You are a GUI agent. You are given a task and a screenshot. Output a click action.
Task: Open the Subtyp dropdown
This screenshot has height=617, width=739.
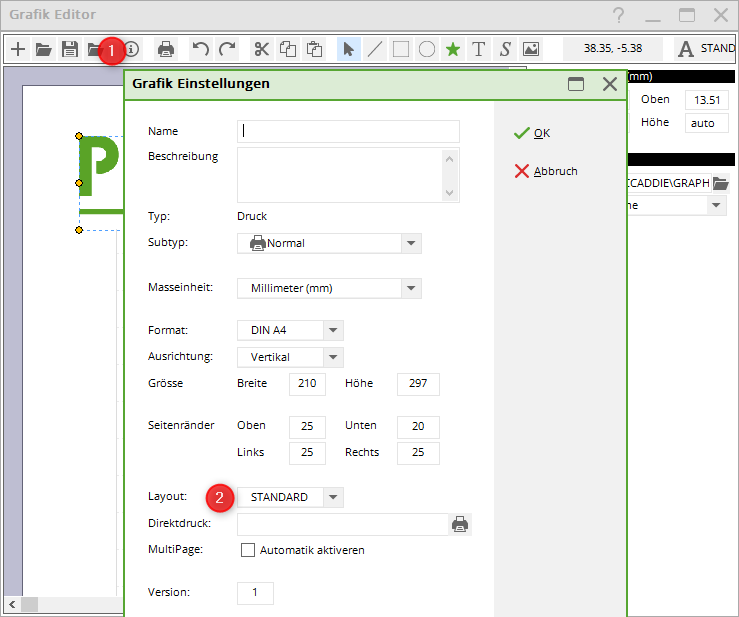tap(410, 243)
